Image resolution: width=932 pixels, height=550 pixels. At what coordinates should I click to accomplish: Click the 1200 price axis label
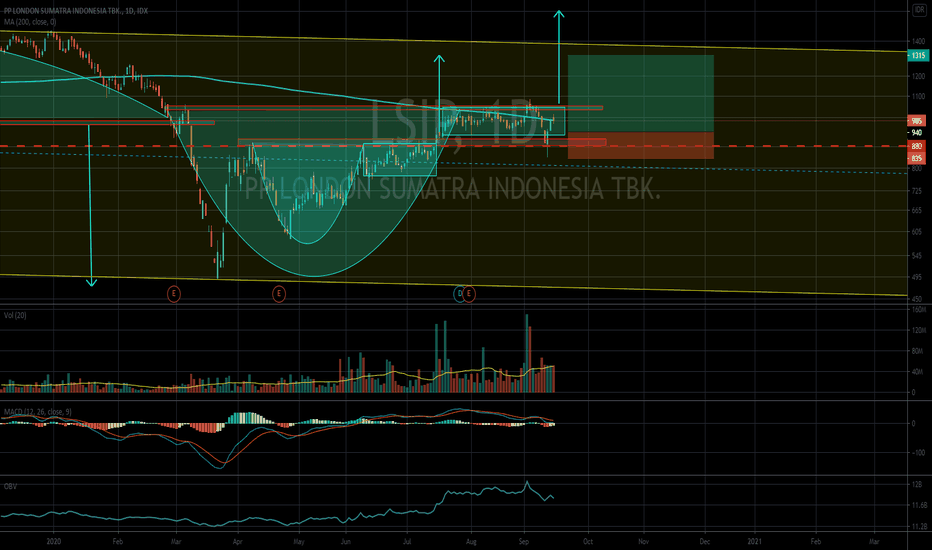(918, 76)
